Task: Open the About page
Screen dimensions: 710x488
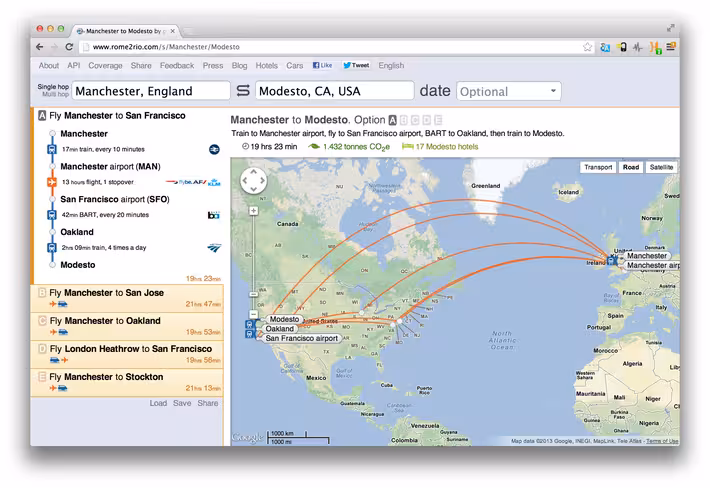Action: tap(48, 65)
